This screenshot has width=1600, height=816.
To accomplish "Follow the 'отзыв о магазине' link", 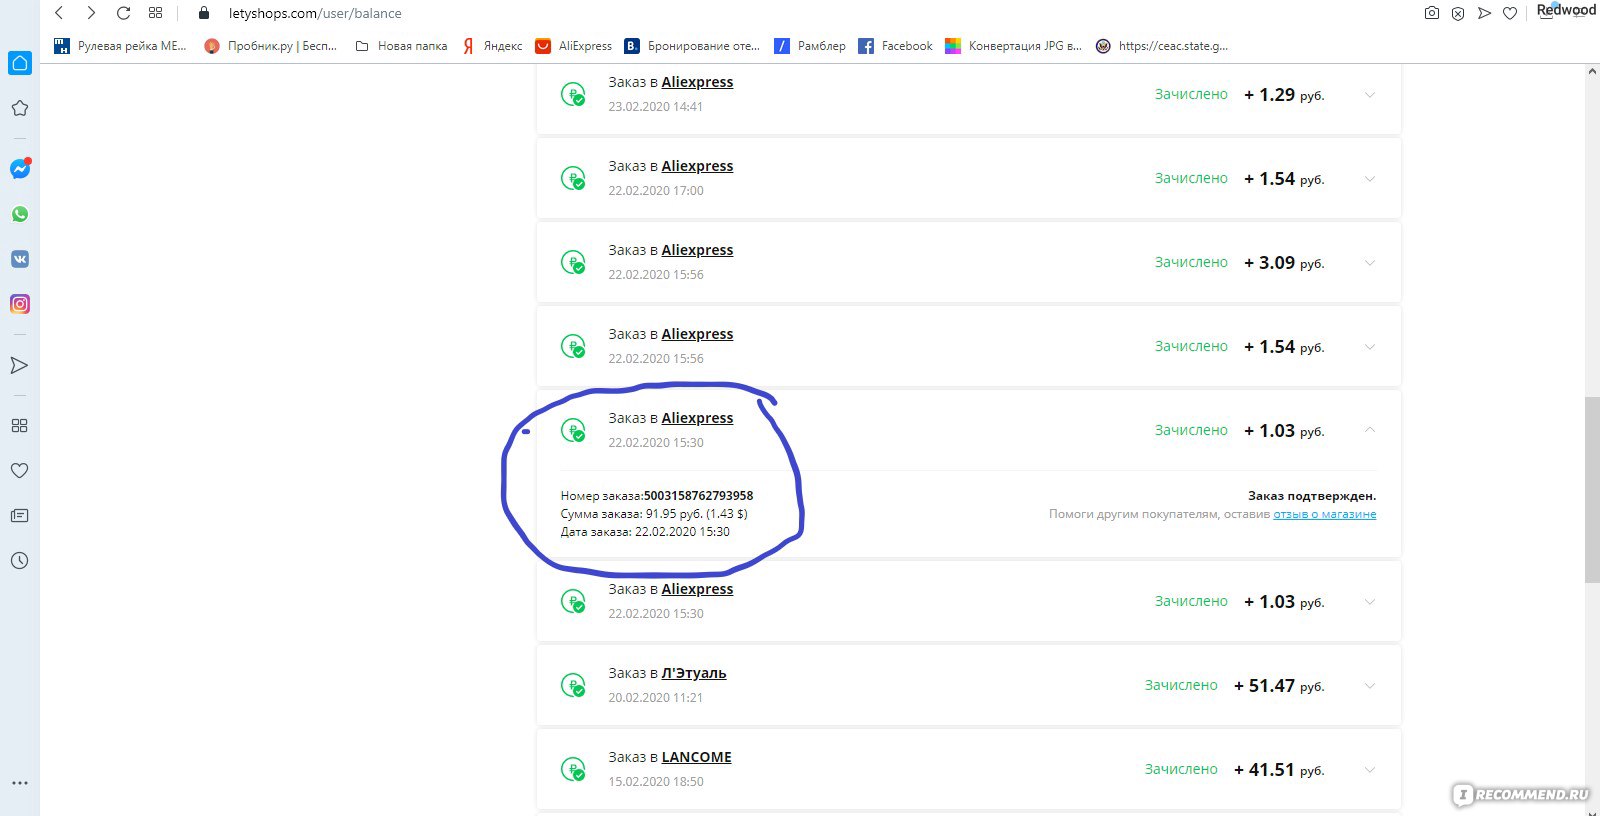I will (1325, 514).
